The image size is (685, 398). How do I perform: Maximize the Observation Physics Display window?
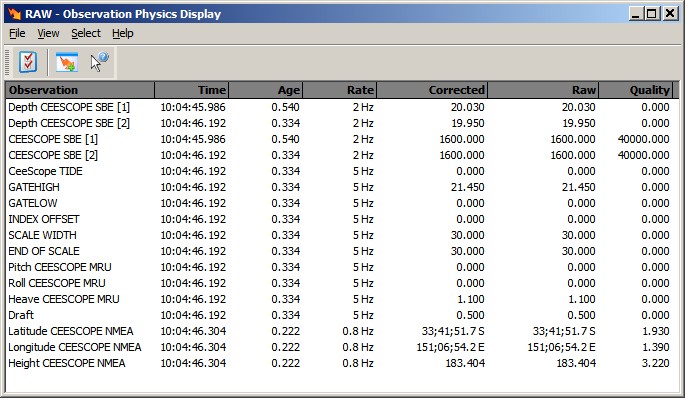coord(652,14)
